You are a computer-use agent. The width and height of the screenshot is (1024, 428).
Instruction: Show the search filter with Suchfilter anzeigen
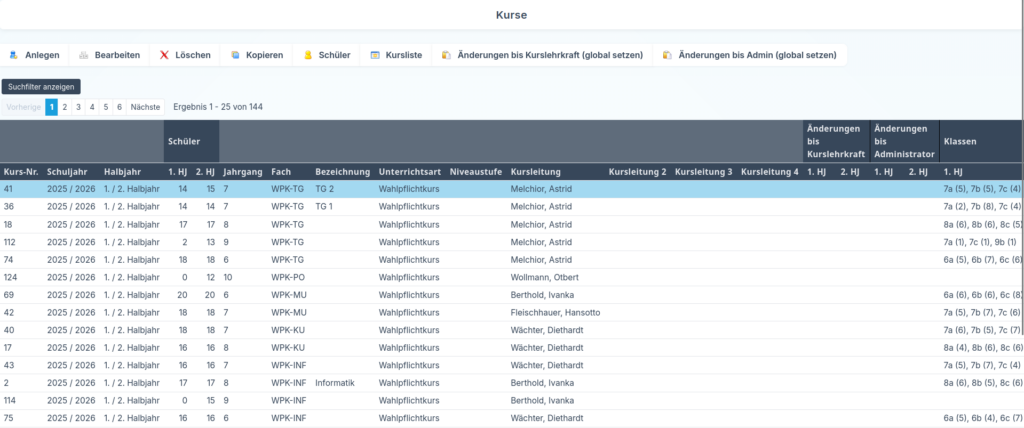tap(41, 87)
